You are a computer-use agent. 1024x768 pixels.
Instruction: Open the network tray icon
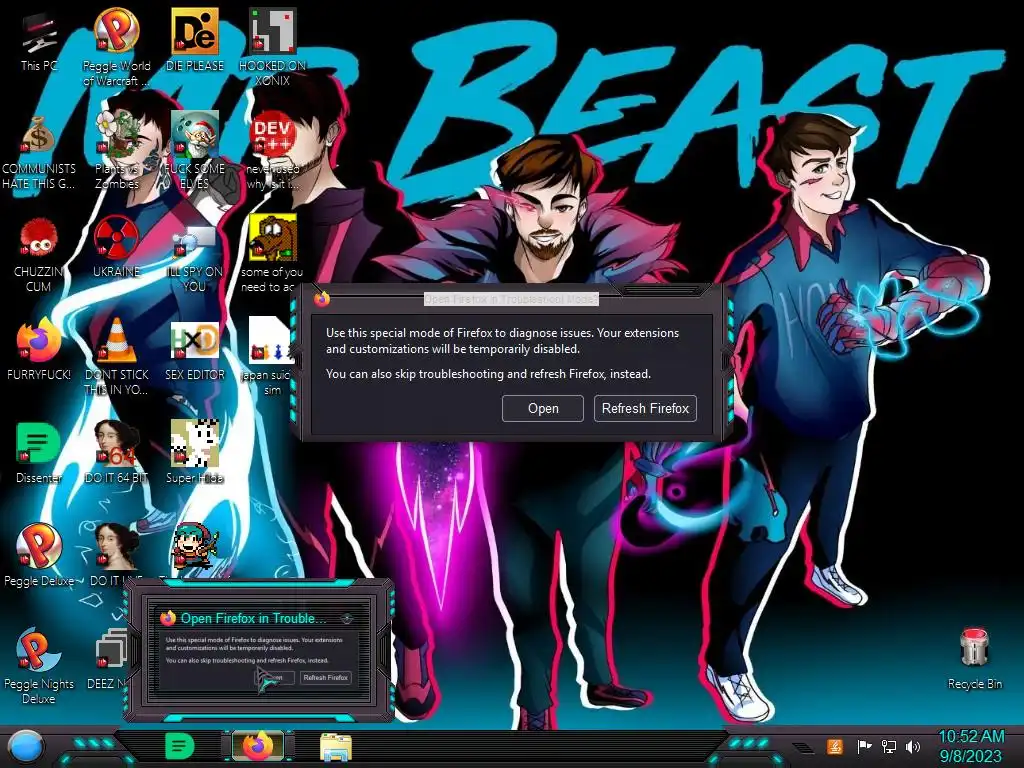[x=889, y=746]
